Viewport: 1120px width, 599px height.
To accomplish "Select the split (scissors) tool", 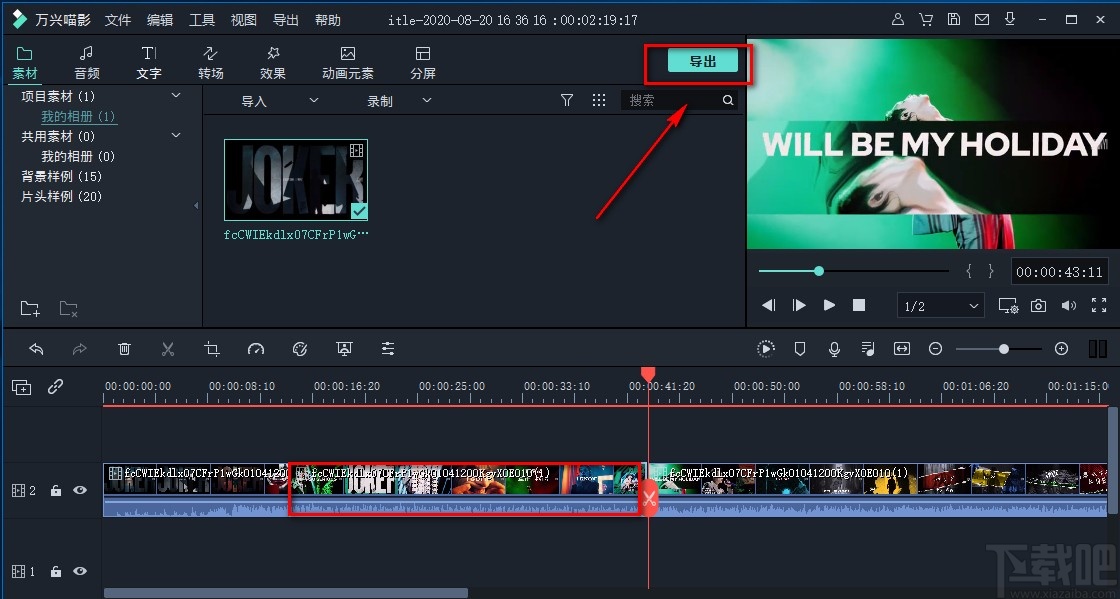I will point(168,349).
